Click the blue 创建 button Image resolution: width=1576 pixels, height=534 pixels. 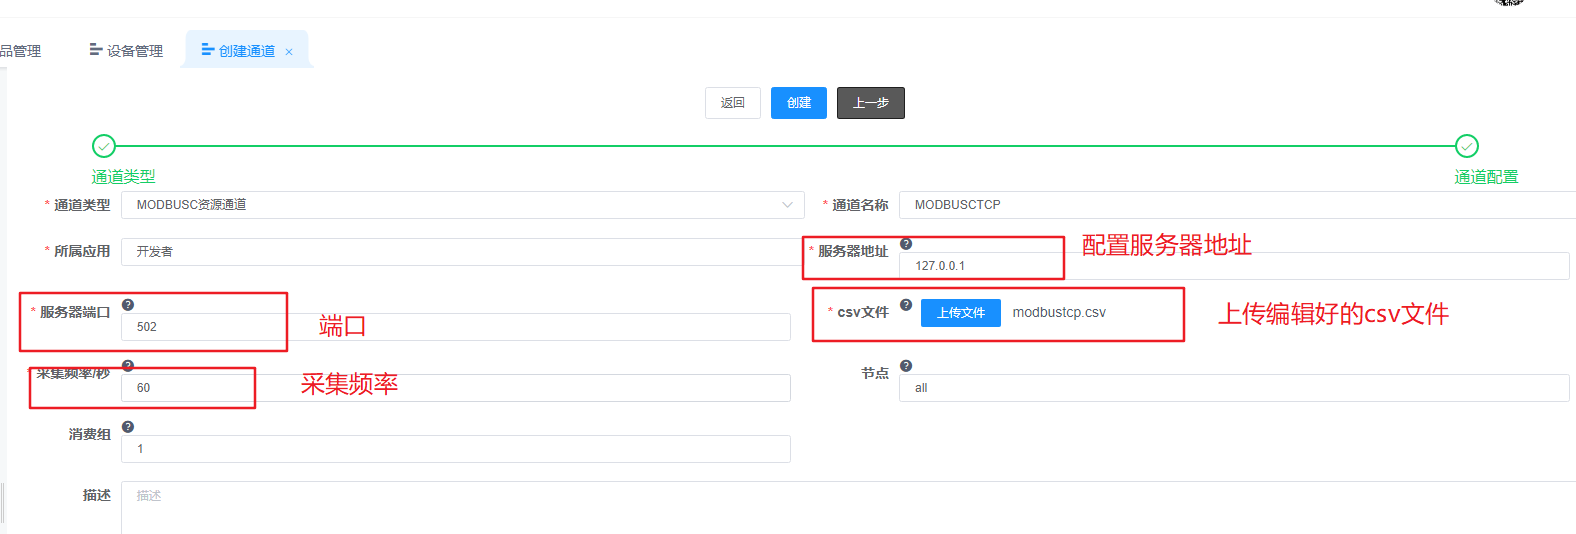(x=799, y=103)
